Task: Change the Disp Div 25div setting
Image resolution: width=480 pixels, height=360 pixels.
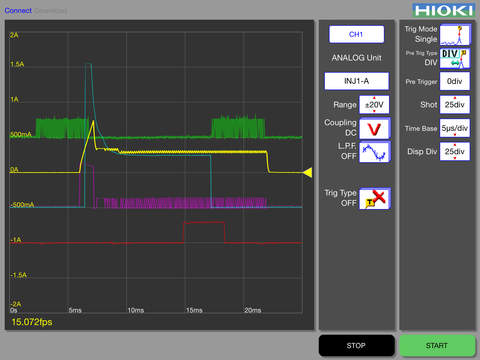Action: pyautogui.click(x=455, y=151)
